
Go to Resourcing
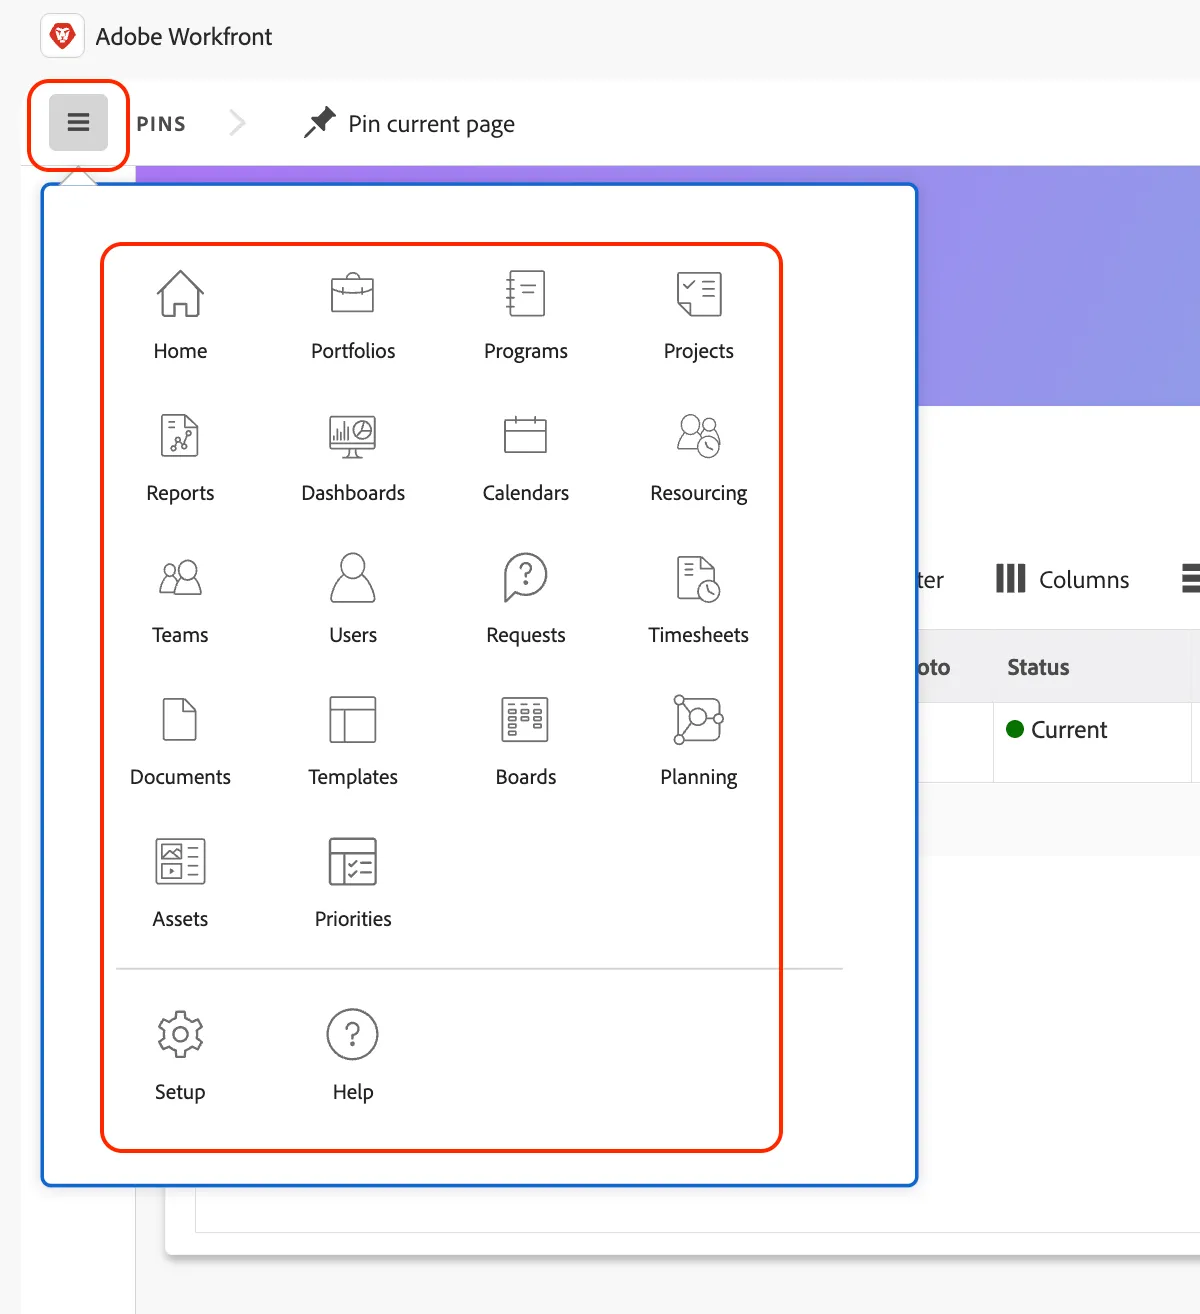tap(699, 457)
